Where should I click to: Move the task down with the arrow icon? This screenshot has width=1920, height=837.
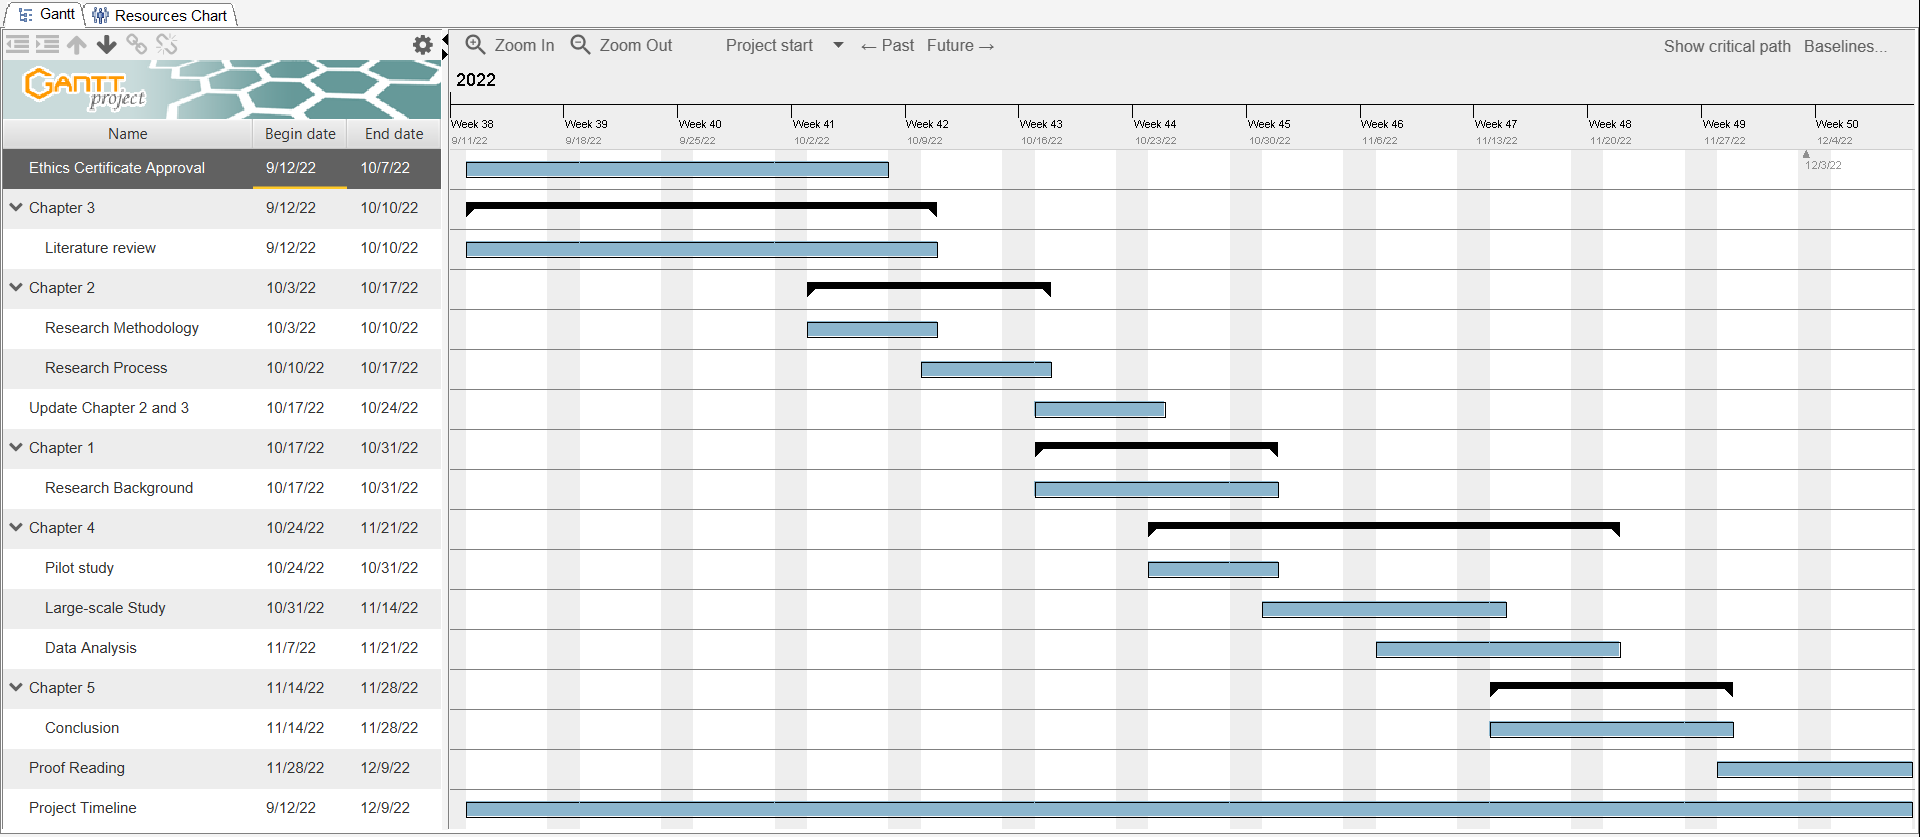(107, 44)
